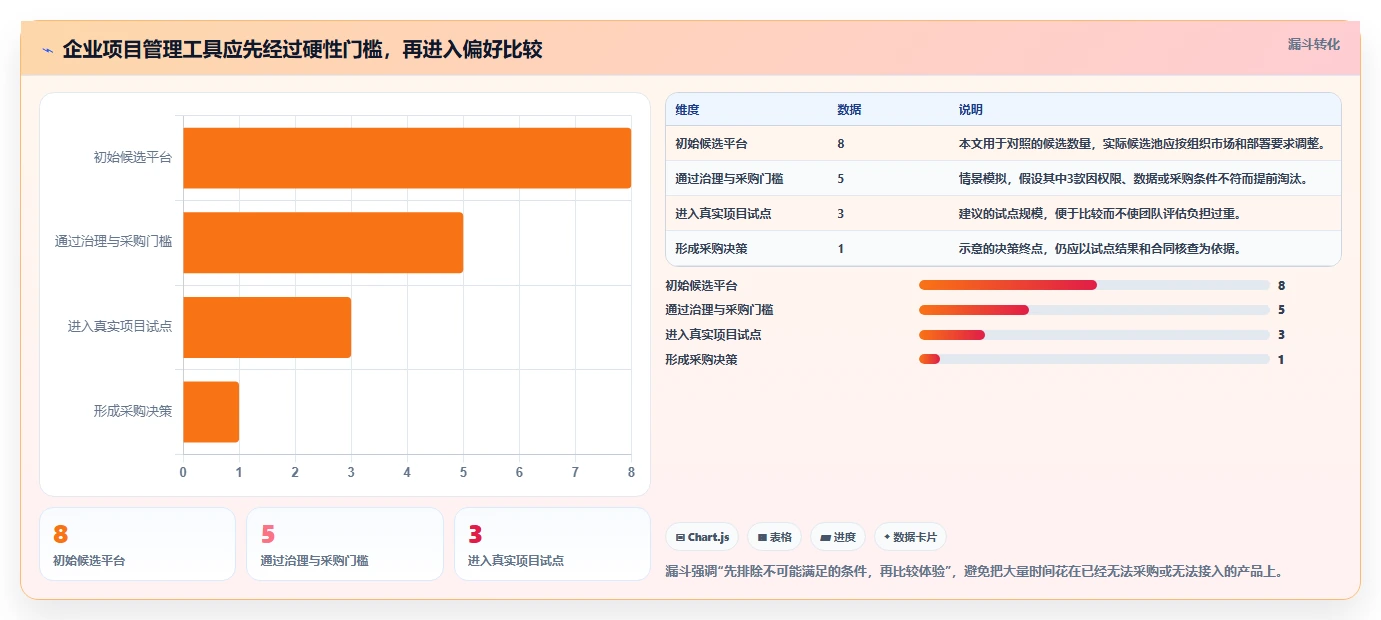Click the progress list label 进入真实项目试点
This screenshot has height=620, width=1381.
(713, 335)
